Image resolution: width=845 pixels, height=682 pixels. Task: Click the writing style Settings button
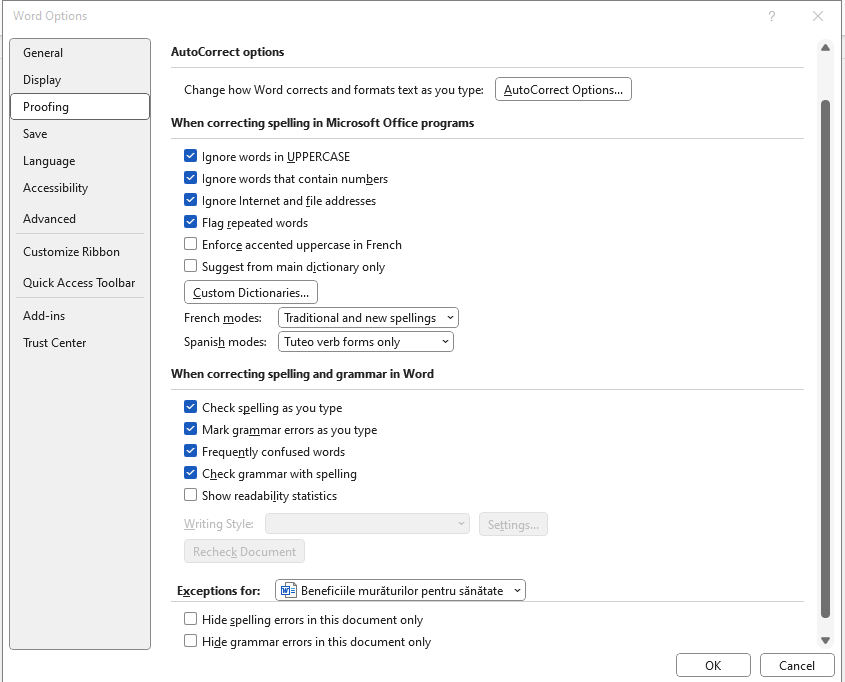[513, 524]
